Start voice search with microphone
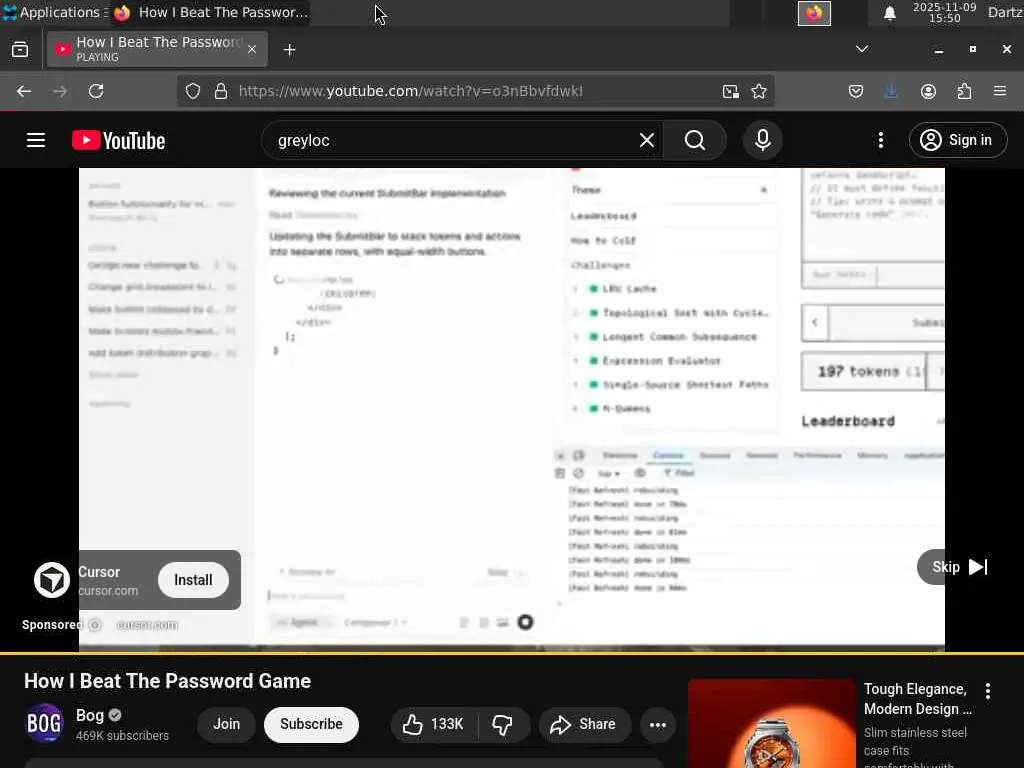Screen dimensions: 1024x768 coord(763,140)
